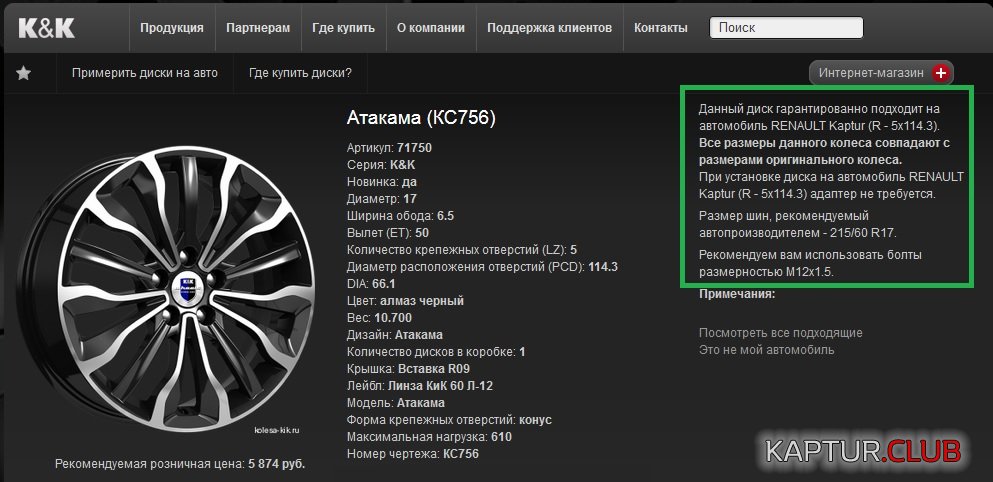The height and width of the screenshot is (482, 993).
Task: Click the Рекомендуемая розничная цена text
Action: point(180,464)
